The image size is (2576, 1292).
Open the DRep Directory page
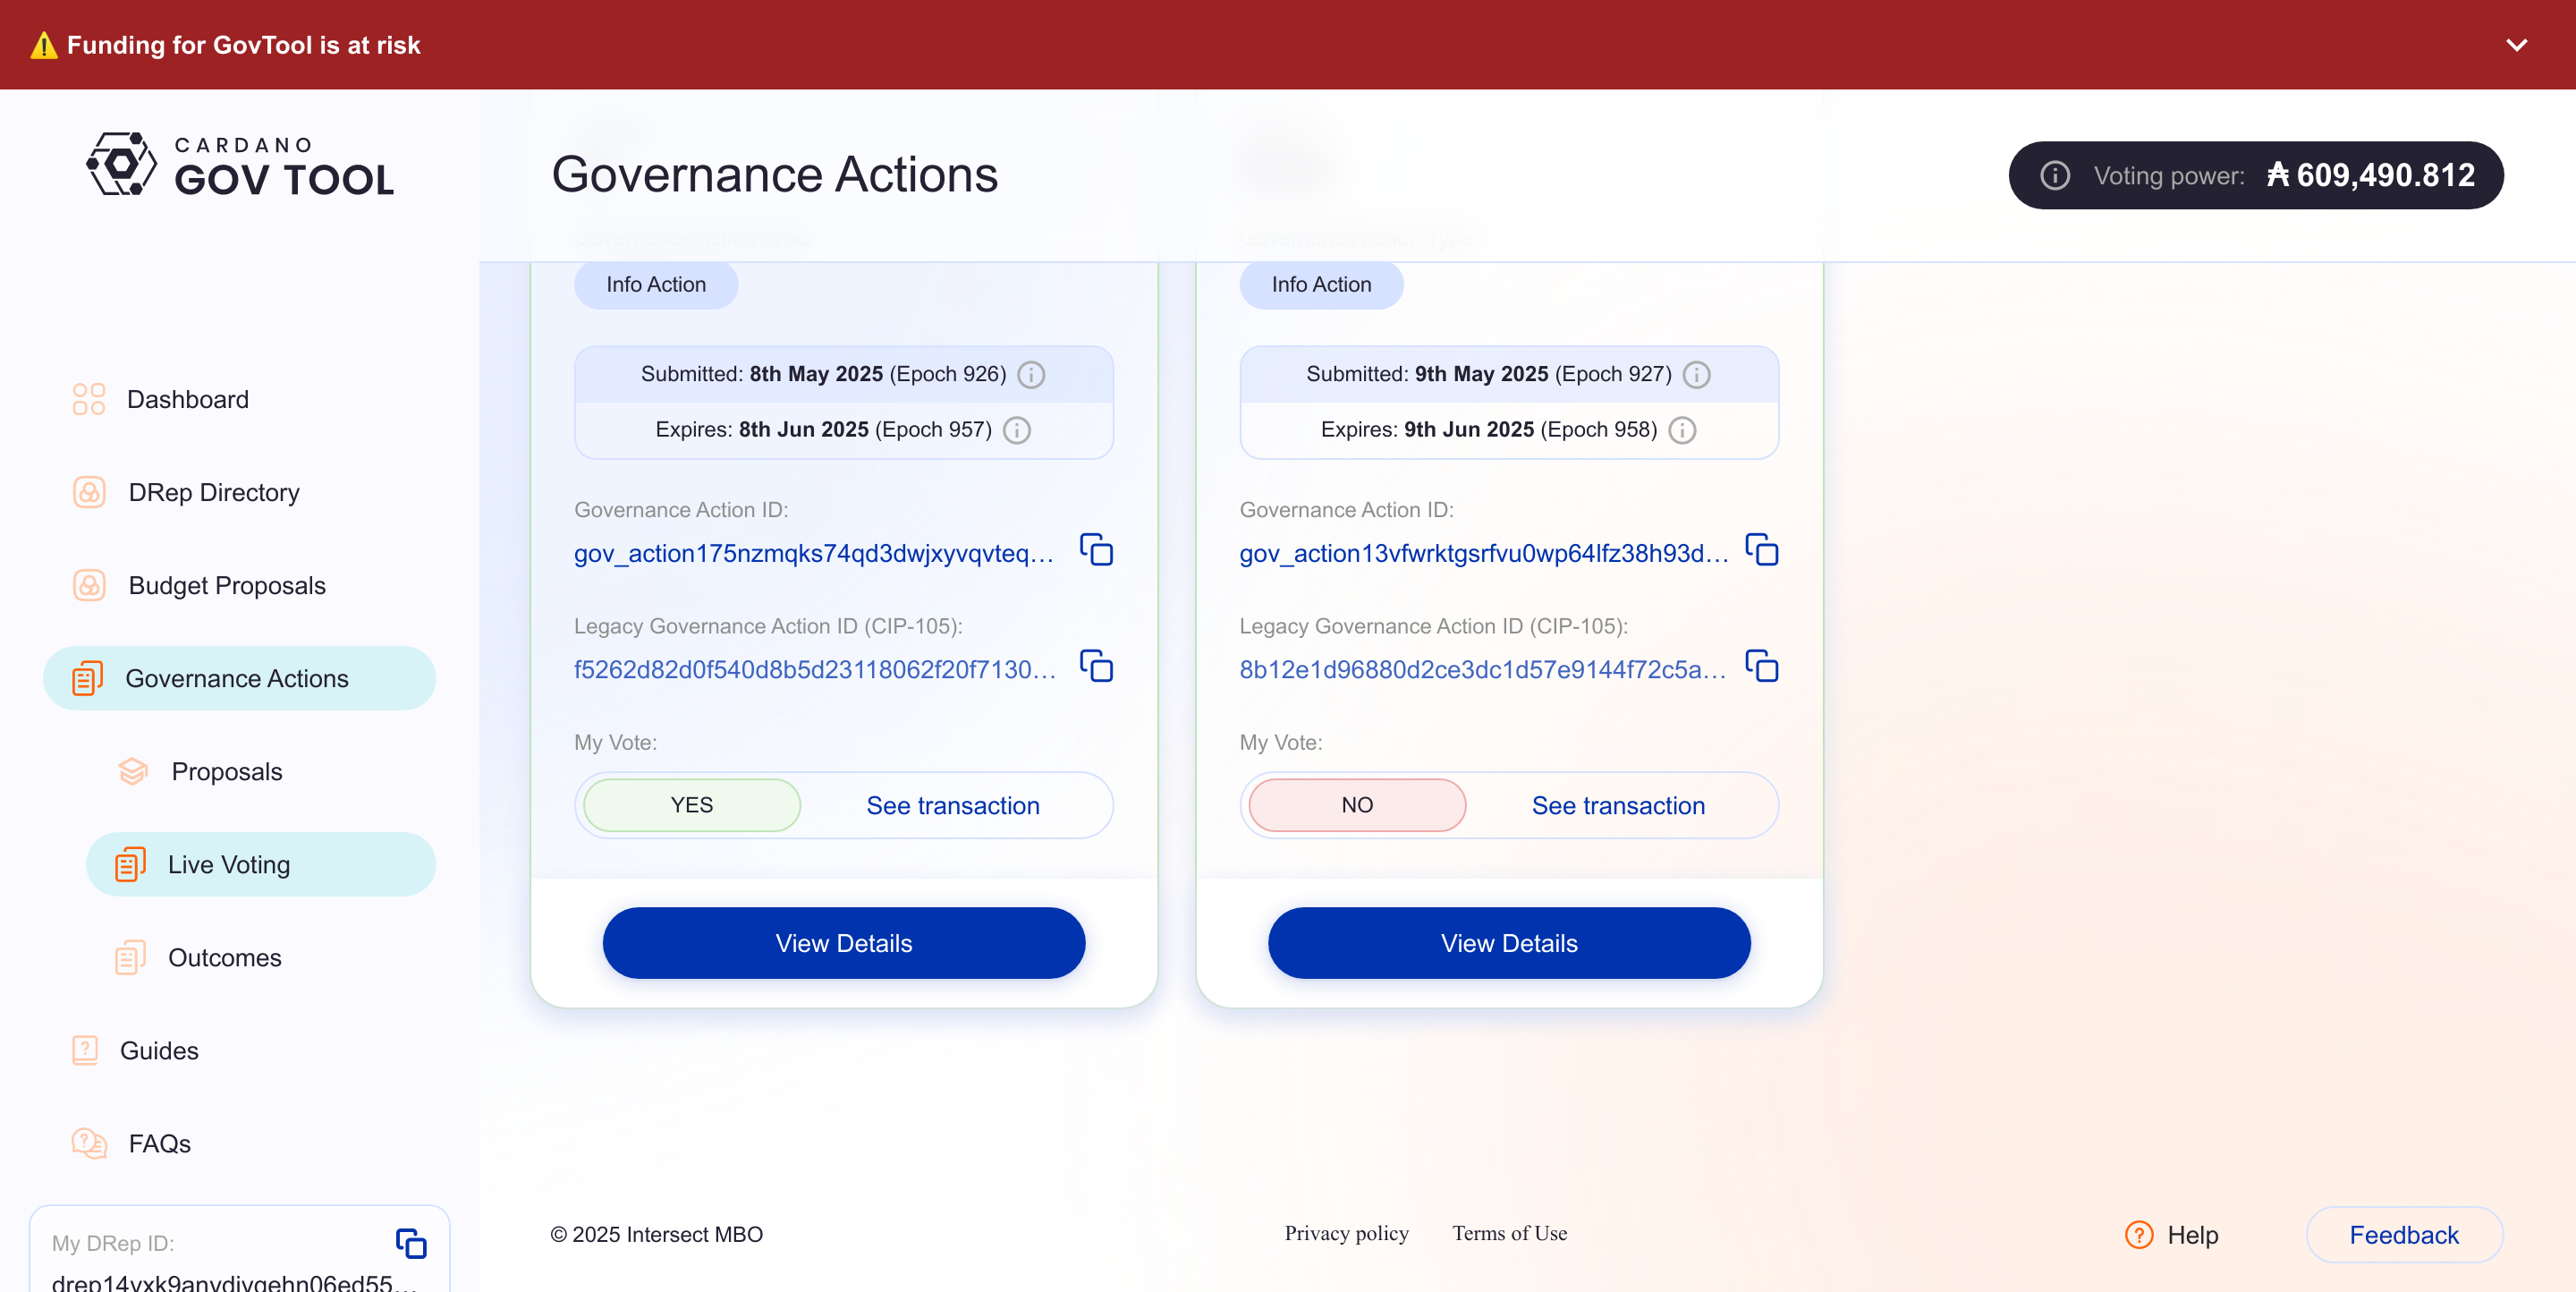[x=213, y=492]
